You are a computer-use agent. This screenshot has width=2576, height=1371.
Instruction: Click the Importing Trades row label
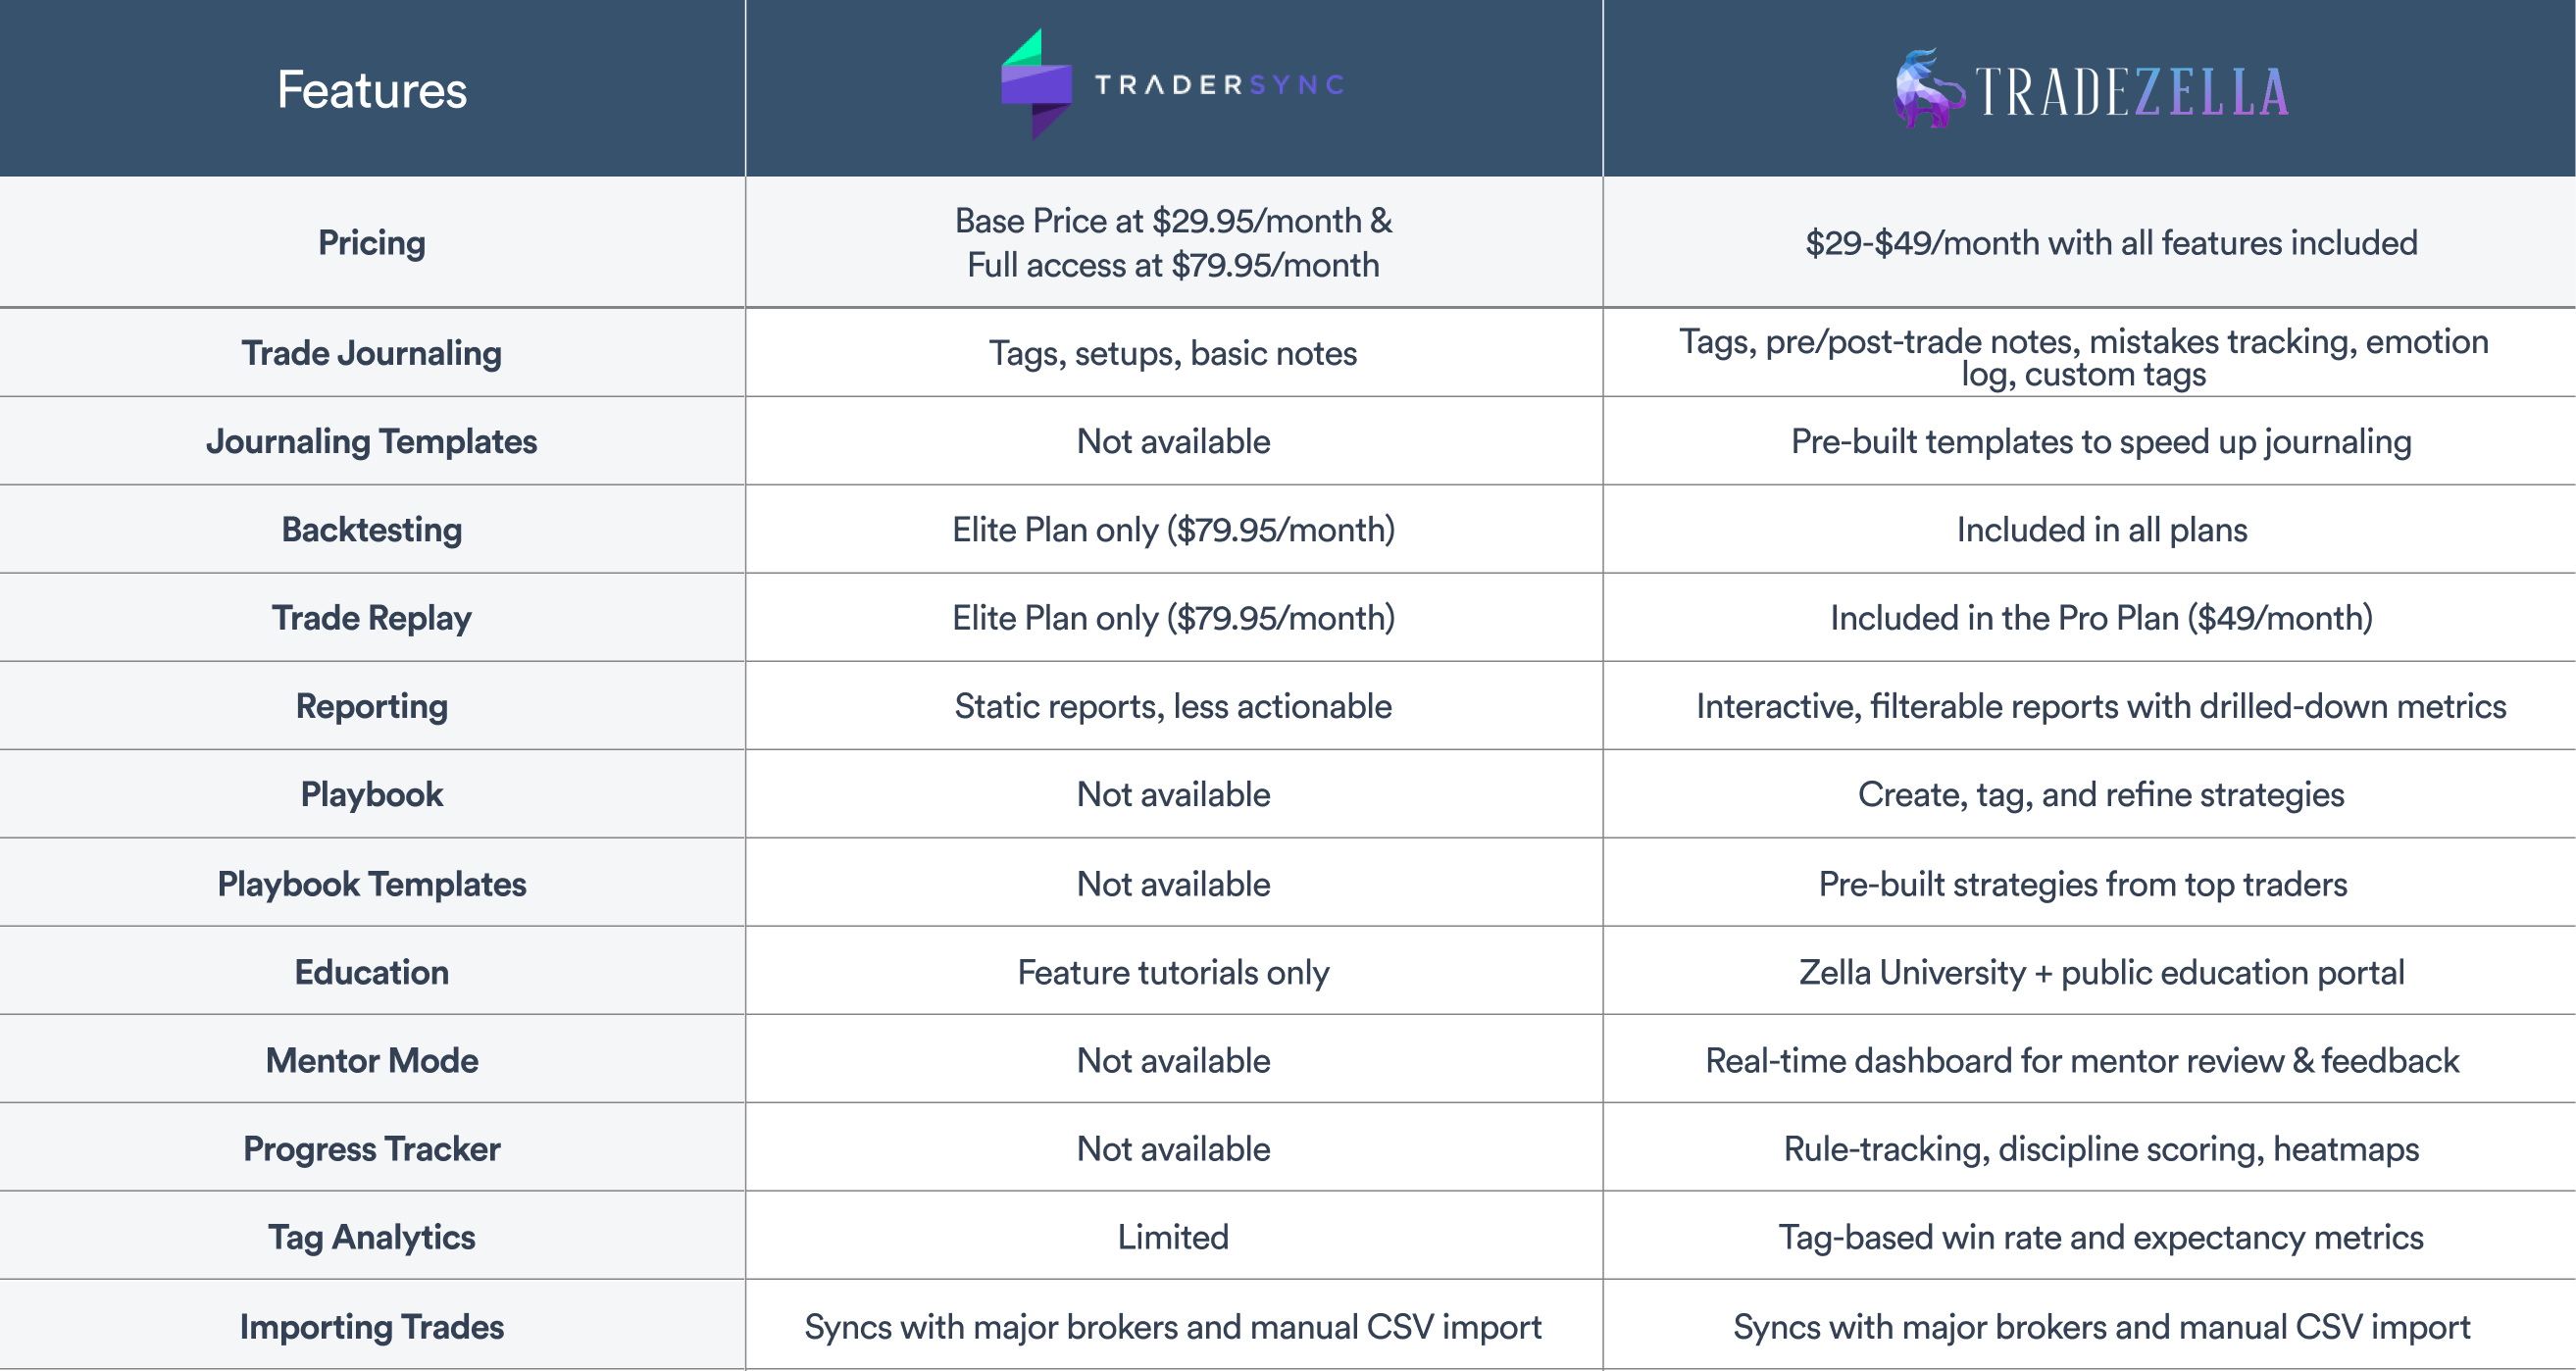tap(372, 1327)
